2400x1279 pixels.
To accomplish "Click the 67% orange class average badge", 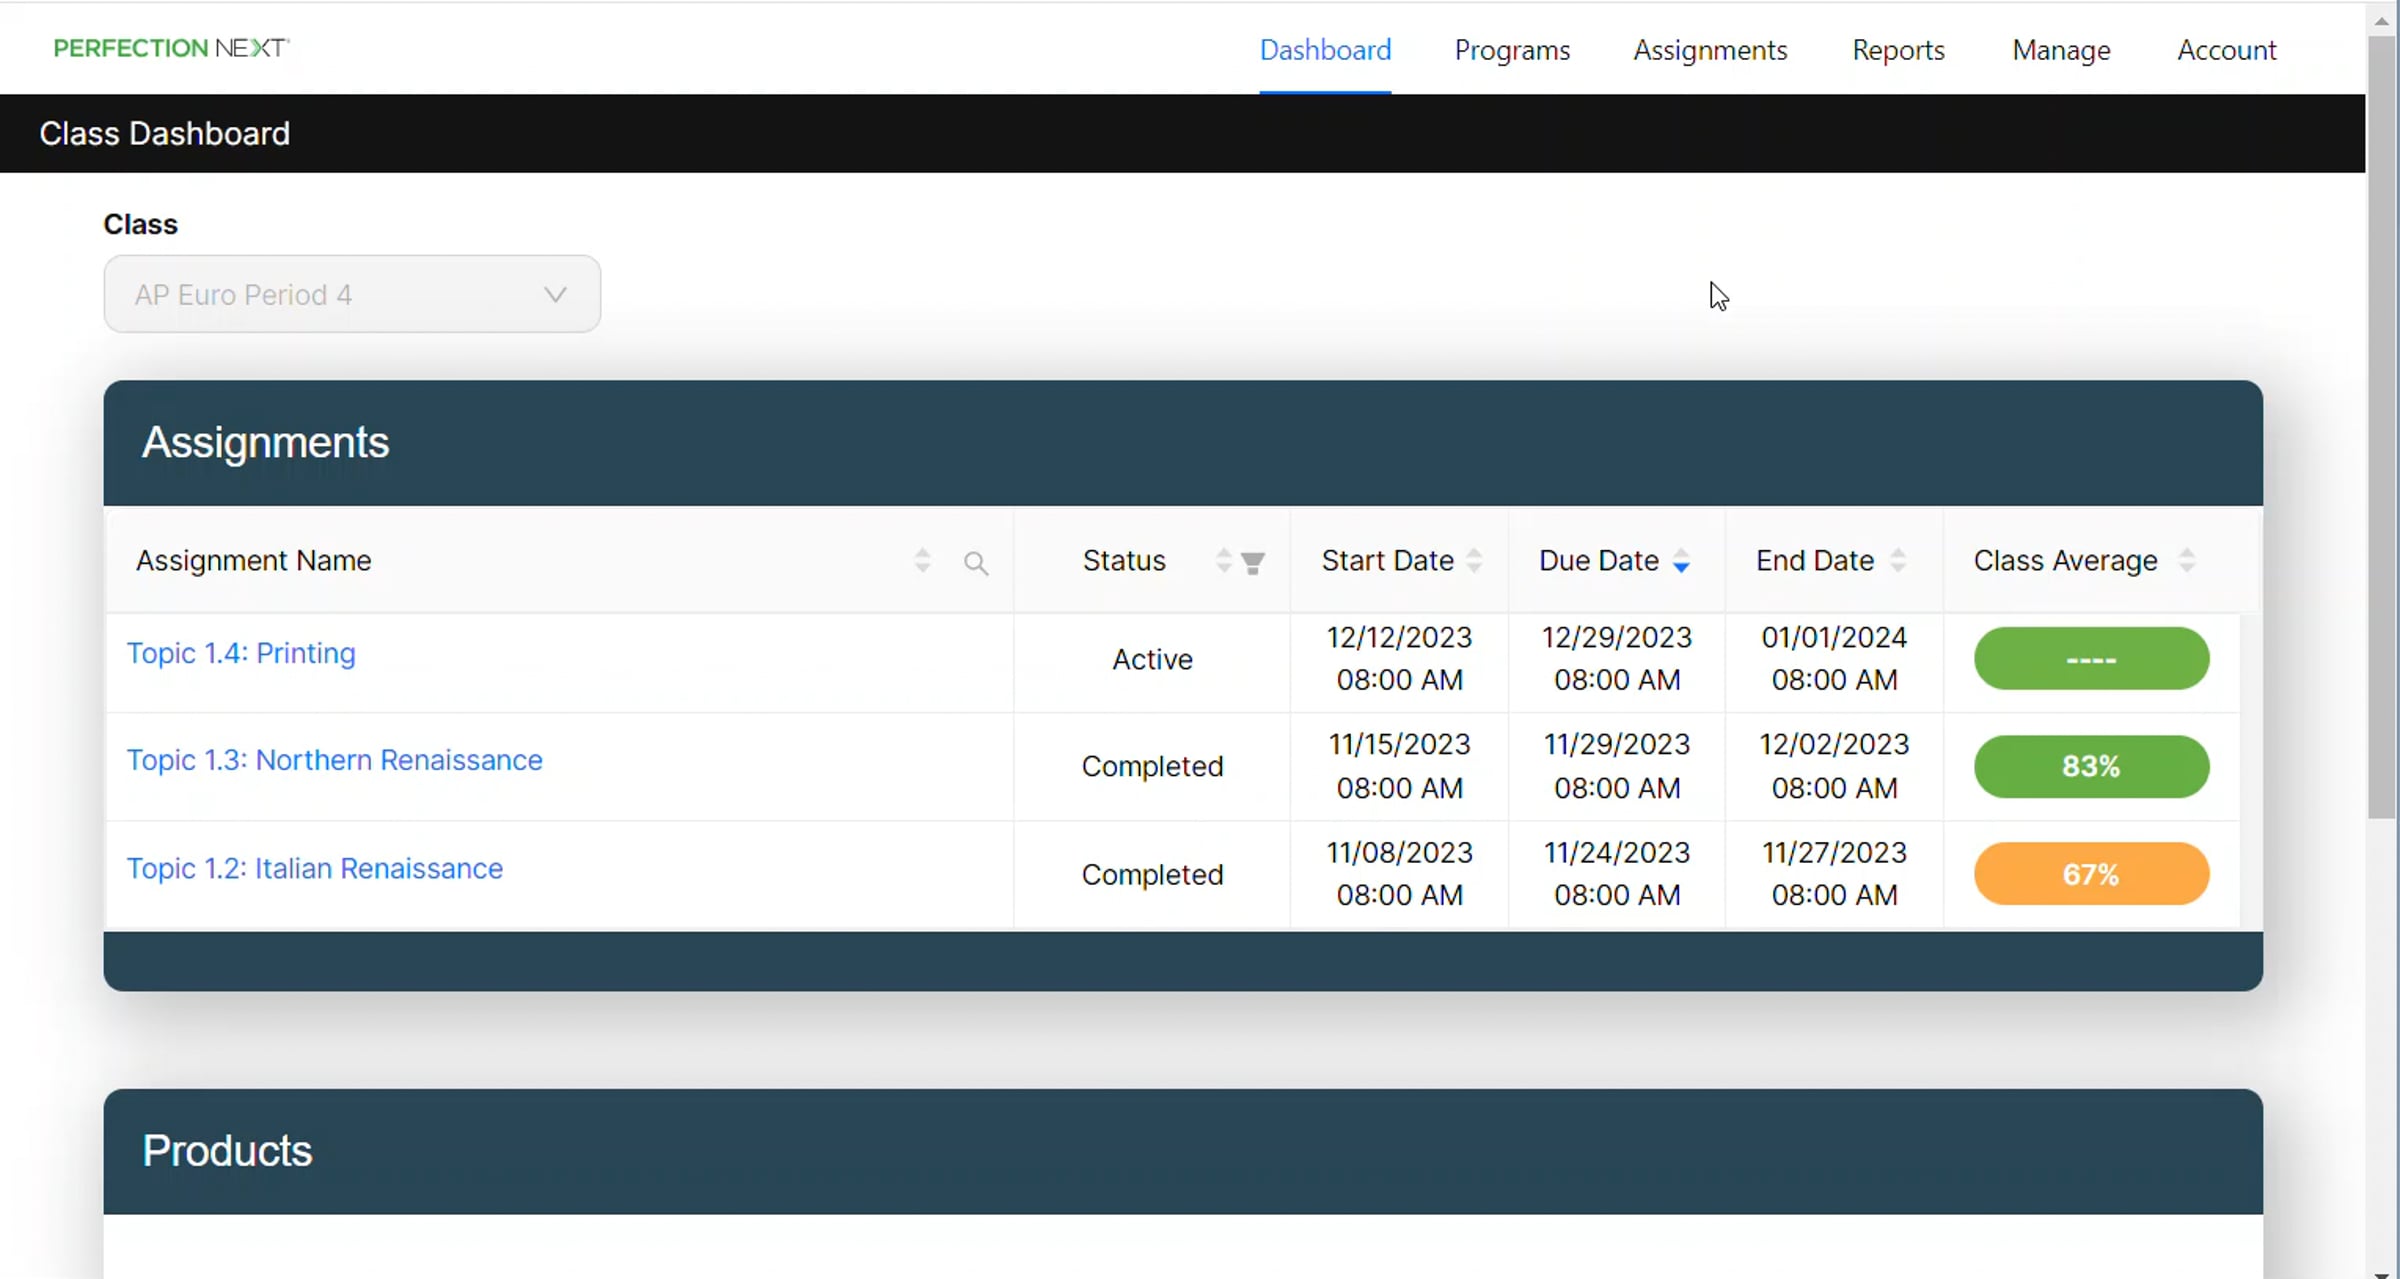I will pyautogui.click(x=2090, y=874).
